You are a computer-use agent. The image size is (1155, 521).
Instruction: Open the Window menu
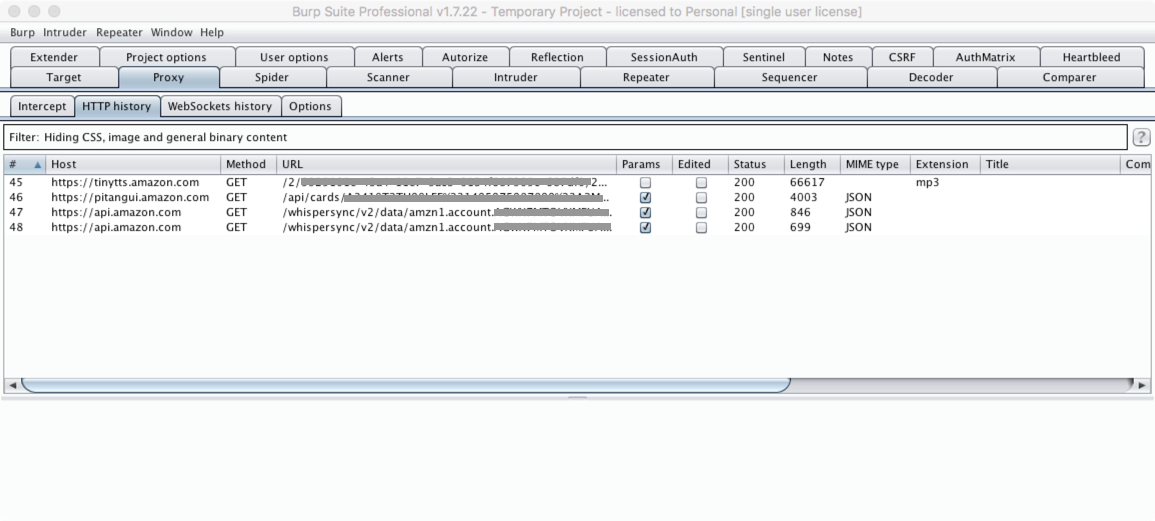pyautogui.click(x=172, y=32)
